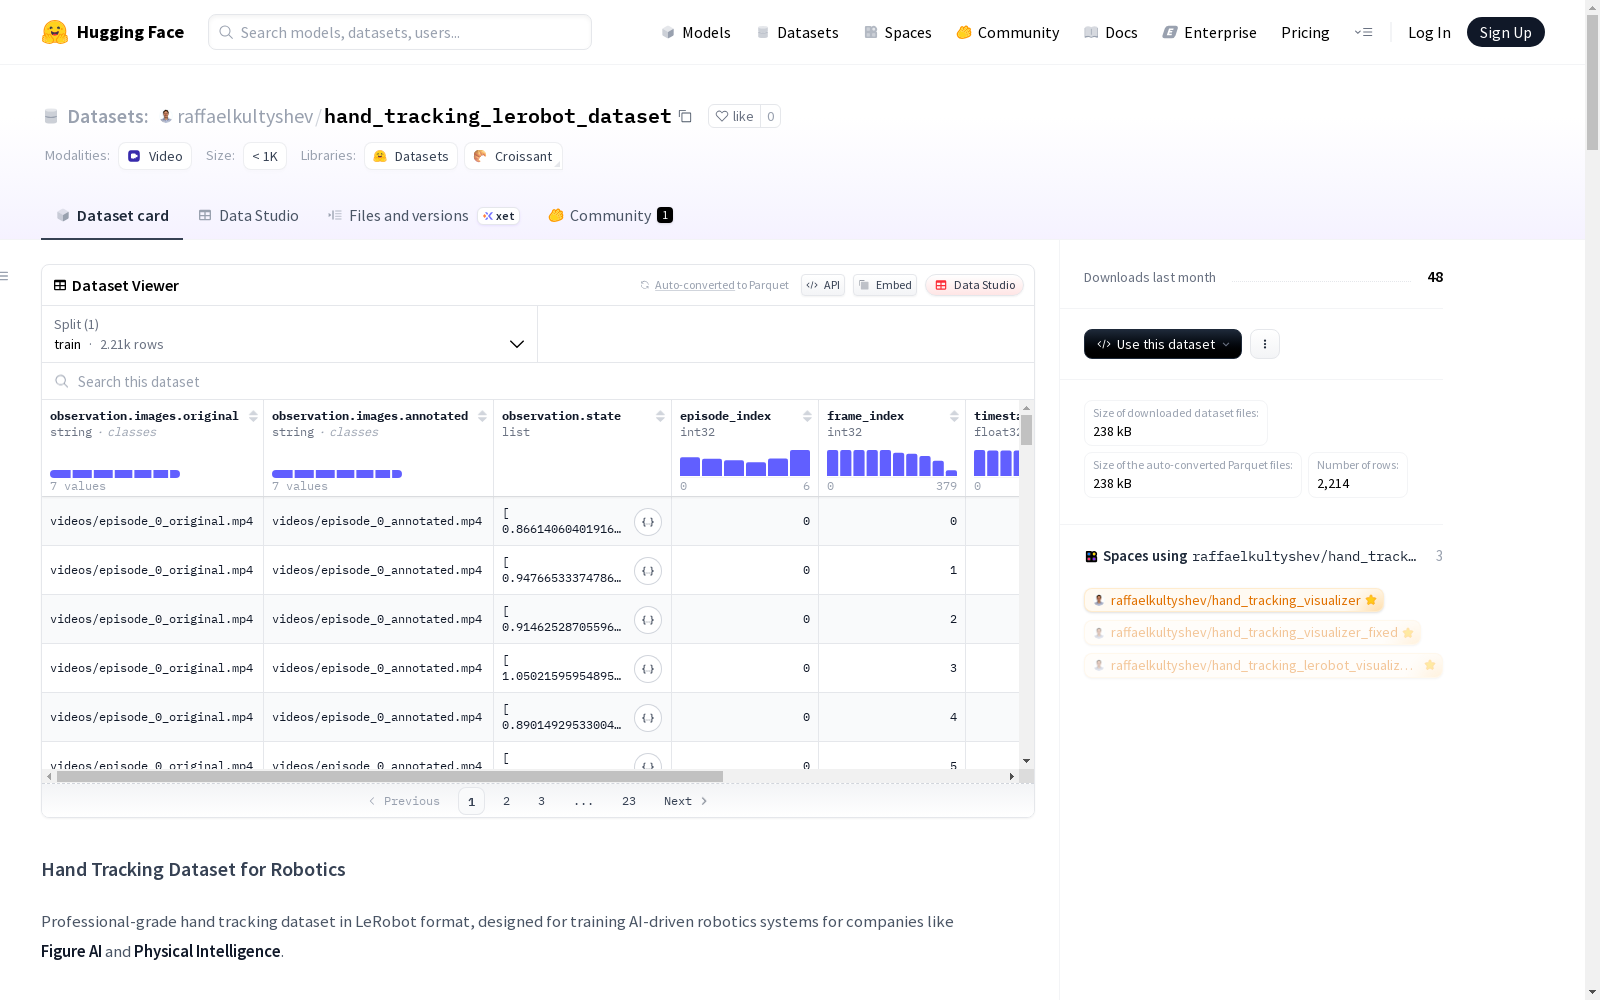Click the observation.images.original value distribution bar

click(x=115, y=474)
